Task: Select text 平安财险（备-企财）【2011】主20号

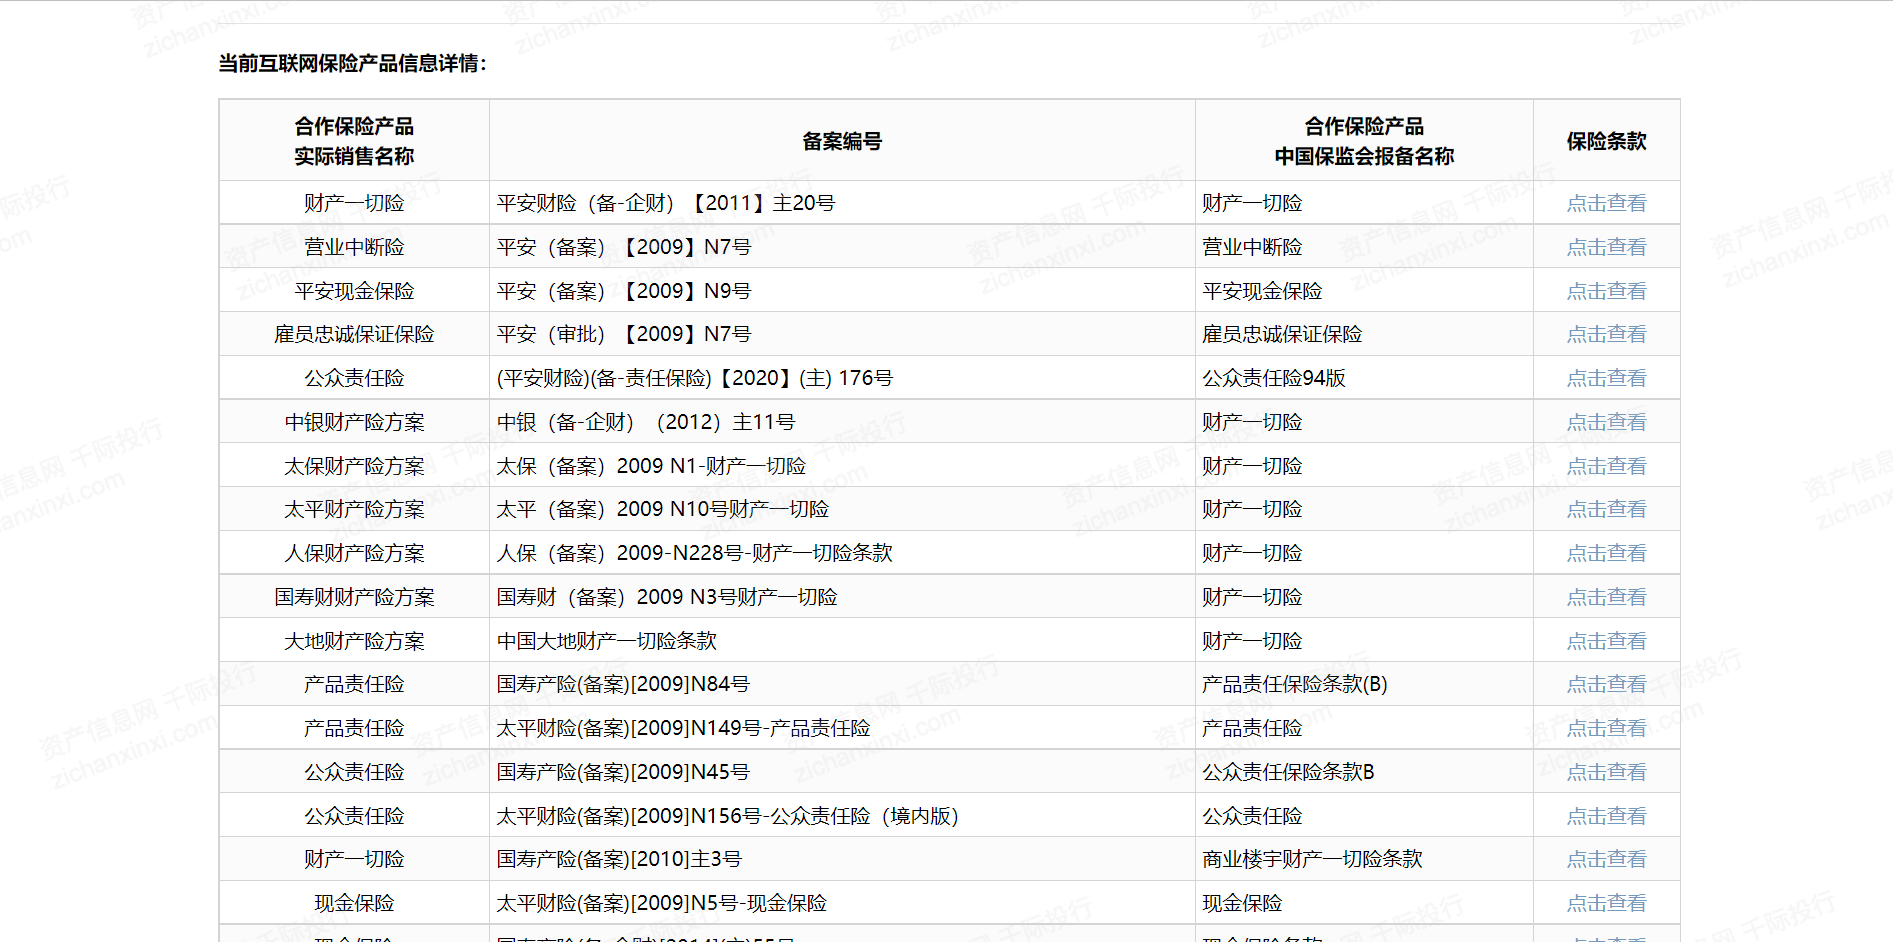Action: [666, 203]
